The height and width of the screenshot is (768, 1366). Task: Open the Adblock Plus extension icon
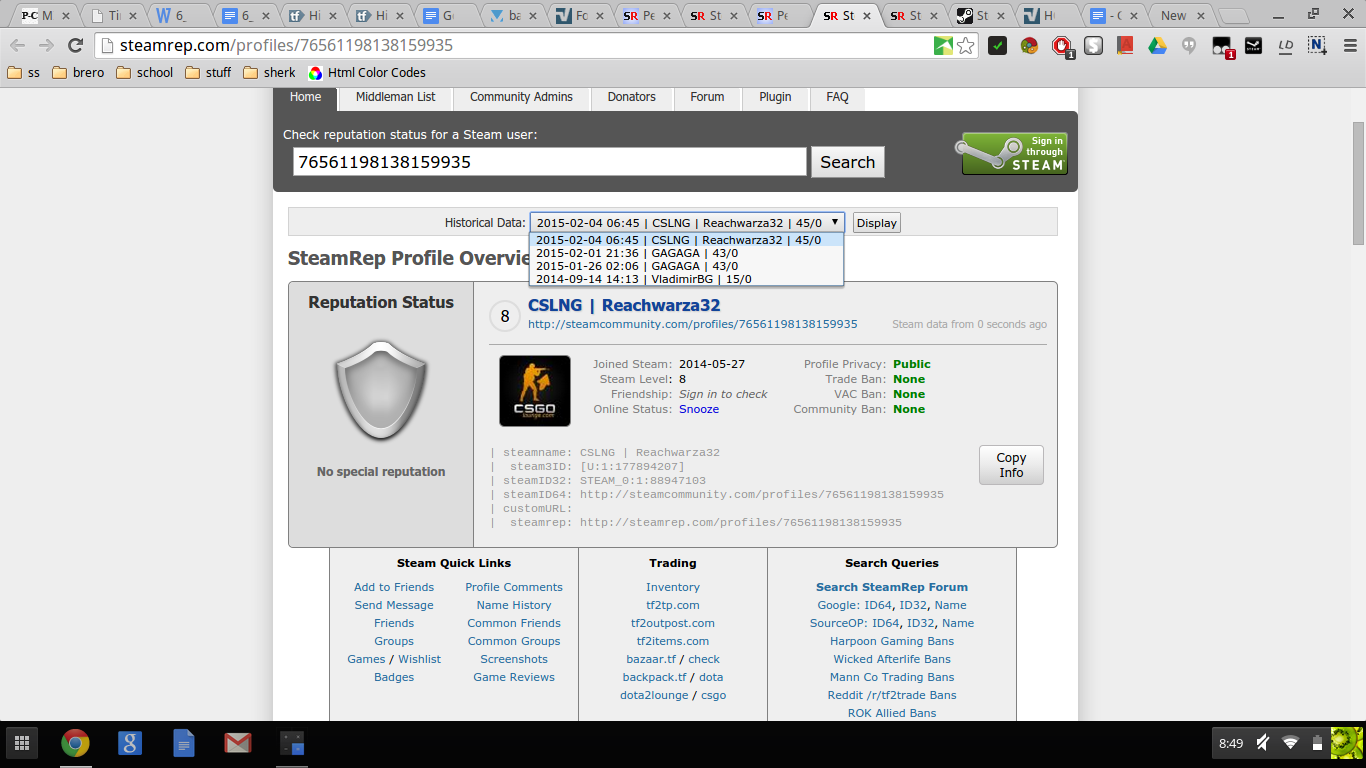1062,46
